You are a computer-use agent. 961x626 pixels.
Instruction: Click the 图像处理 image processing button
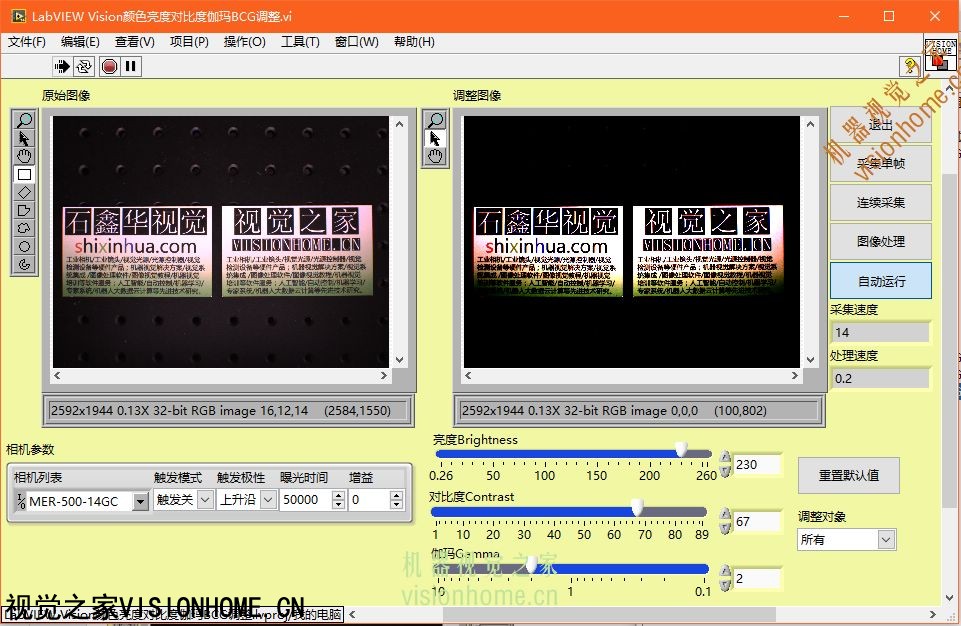881,242
